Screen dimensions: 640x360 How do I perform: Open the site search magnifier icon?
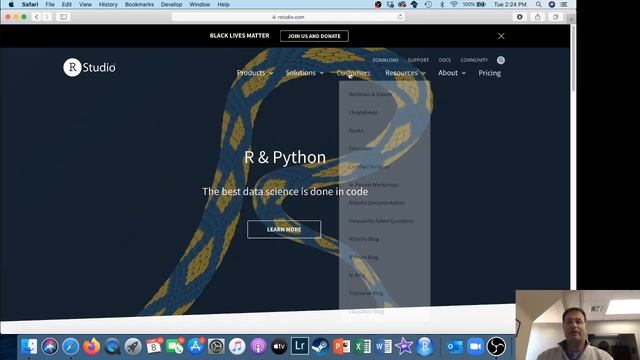point(501,60)
